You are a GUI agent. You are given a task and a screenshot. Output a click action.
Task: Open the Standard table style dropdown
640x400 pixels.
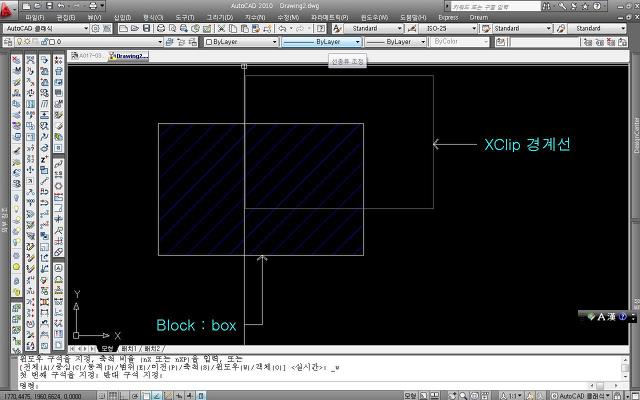522,28
